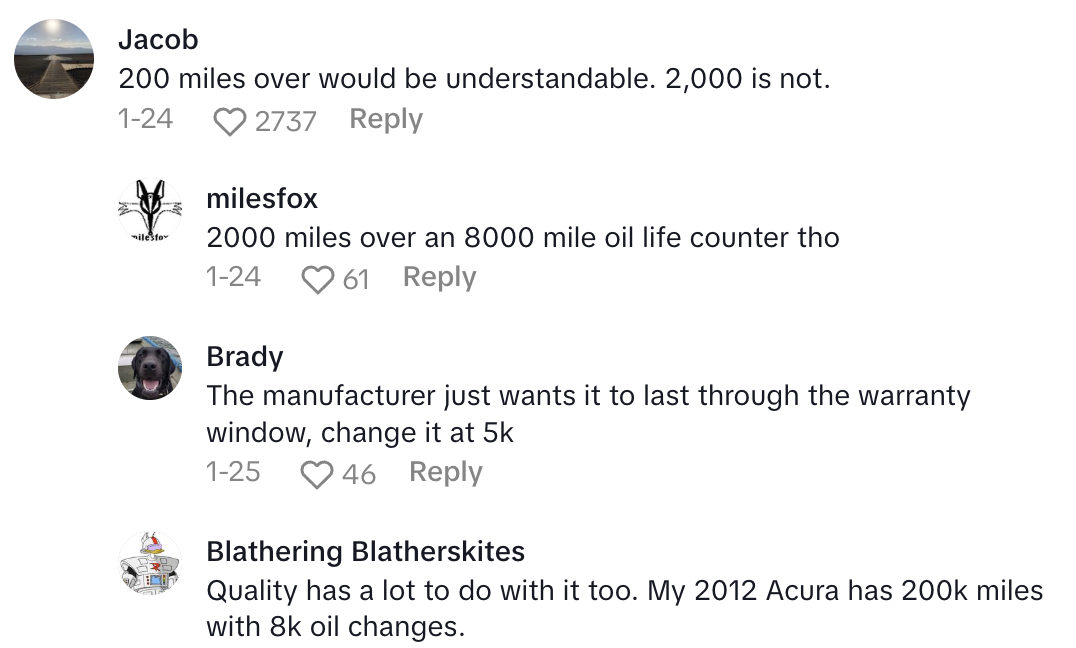The width and height of the screenshot is (1076, 648).
Task: Open Blathering Blatherskites username profile
Action: (365, 552)
